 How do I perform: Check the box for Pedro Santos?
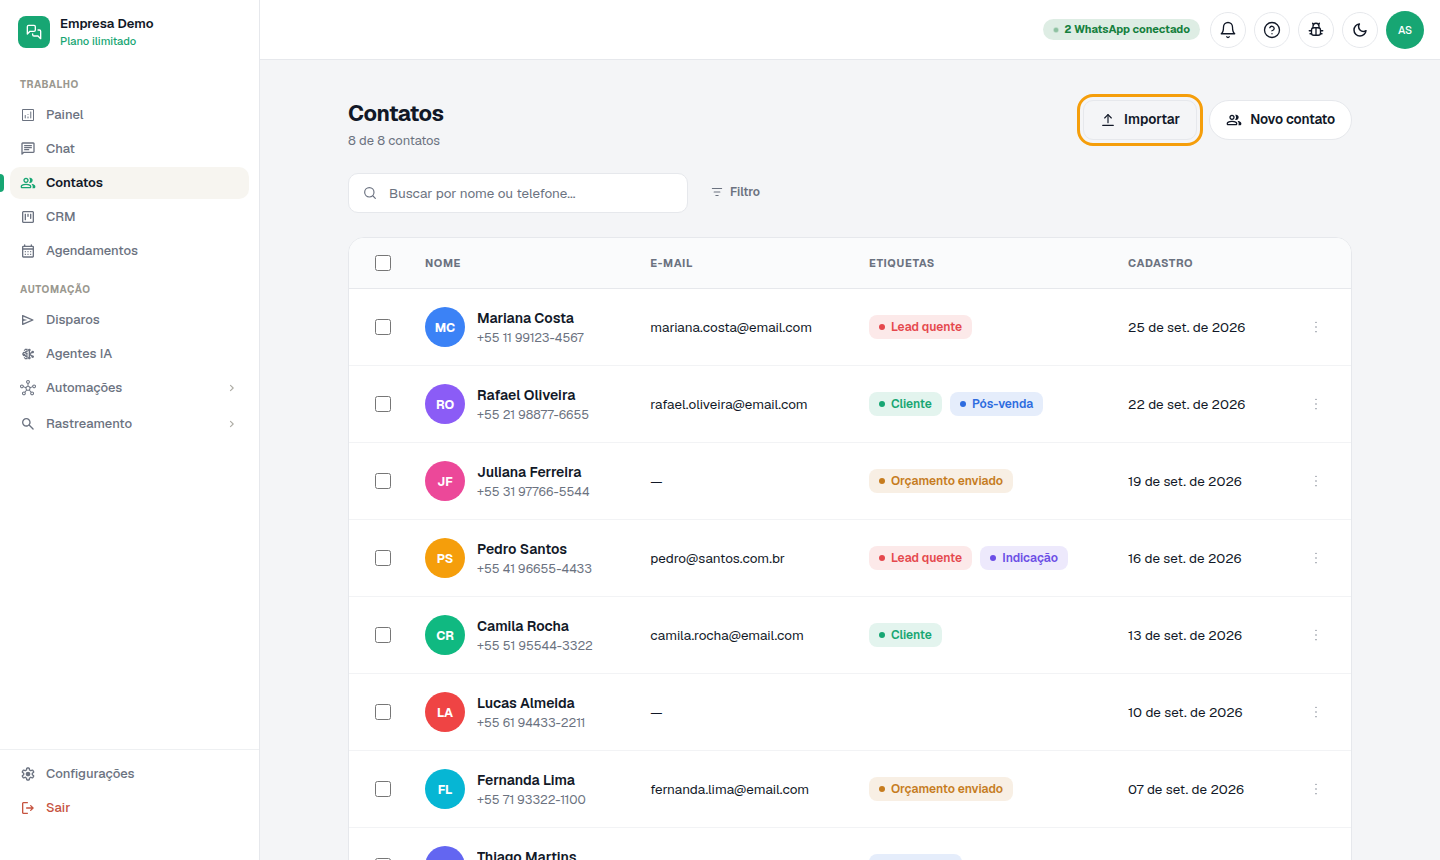coord(383,558)
